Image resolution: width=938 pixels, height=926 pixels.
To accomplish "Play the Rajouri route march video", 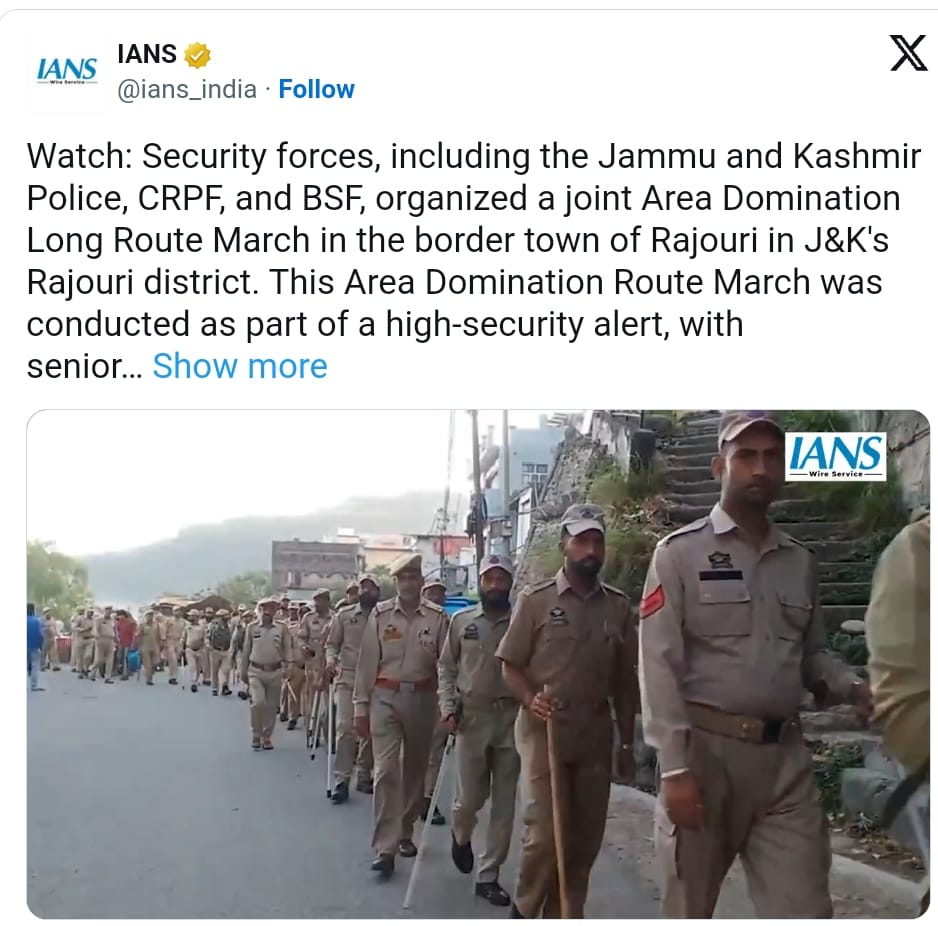I will 478,664.
